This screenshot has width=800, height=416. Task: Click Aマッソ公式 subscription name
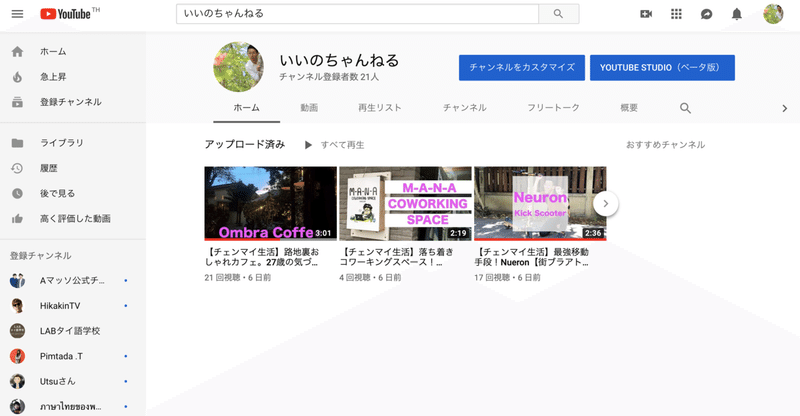coord(72,281)
